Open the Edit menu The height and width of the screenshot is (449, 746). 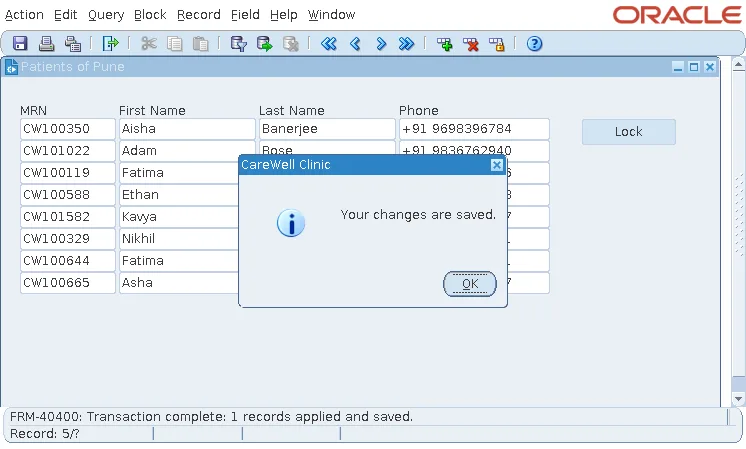point(66,15)
